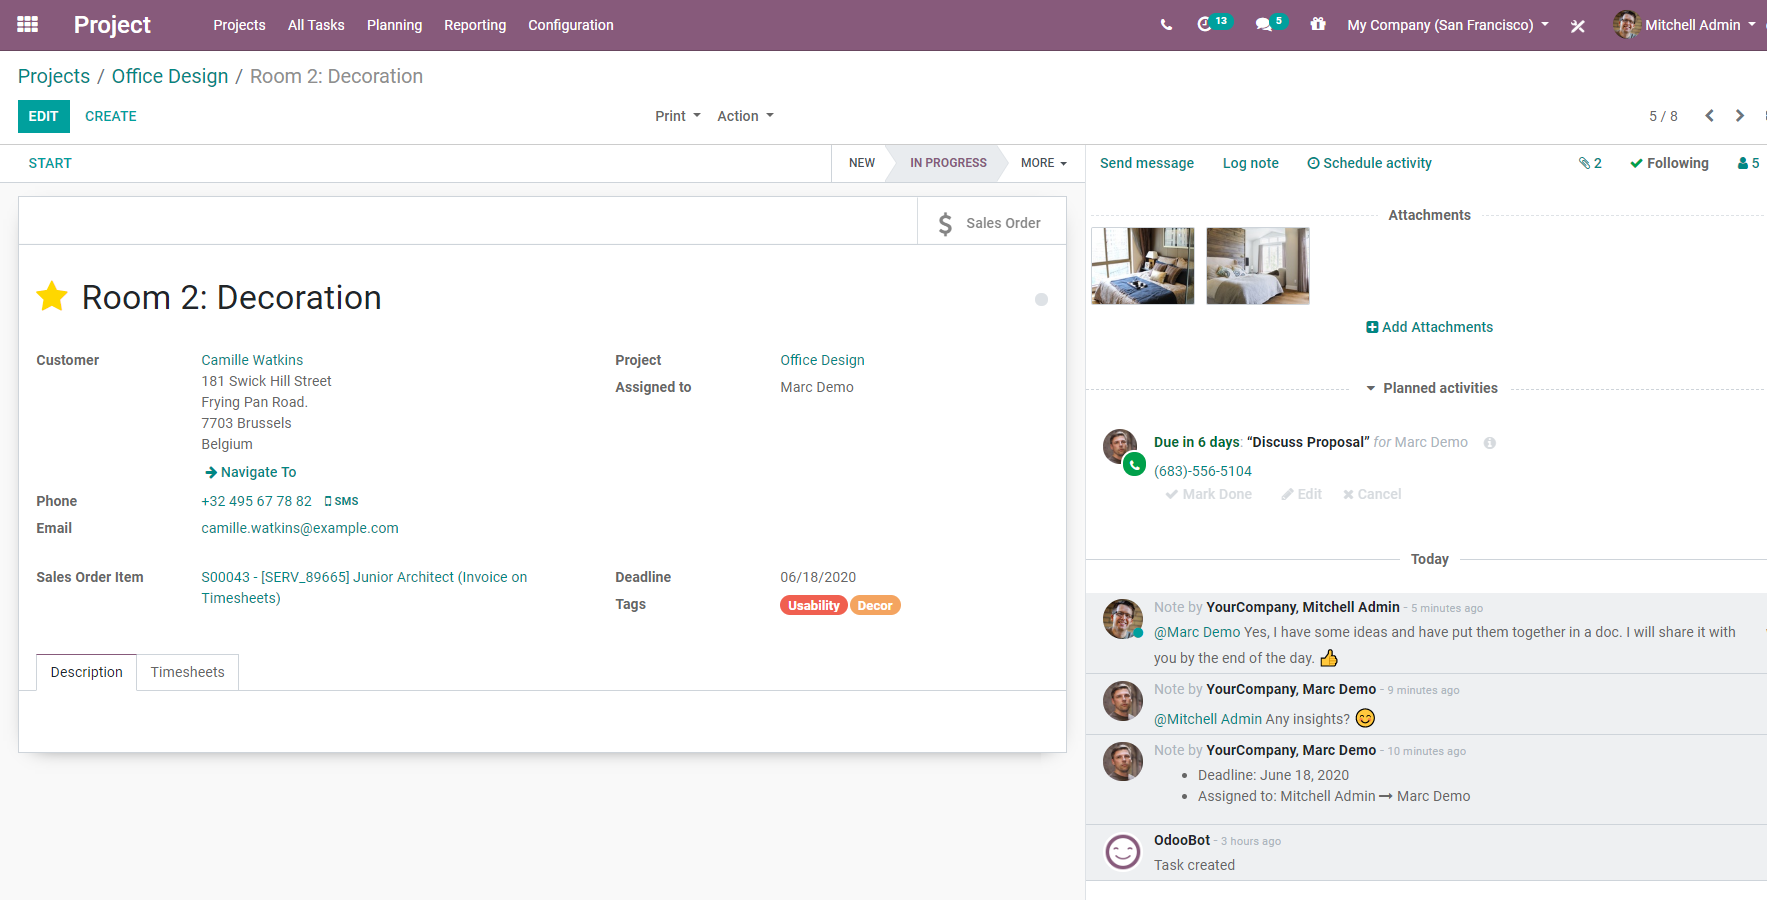
Task: Click the phone call icon in navbar
Action: click(1166, 25)
